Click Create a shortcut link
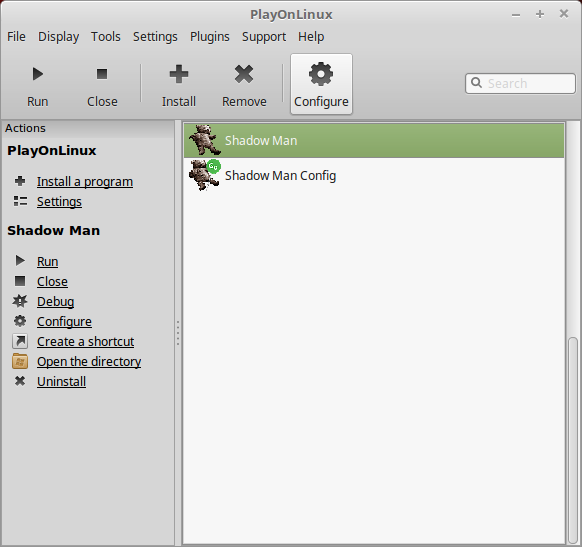This screenshot has width=582, height=547. pos(85,342)
